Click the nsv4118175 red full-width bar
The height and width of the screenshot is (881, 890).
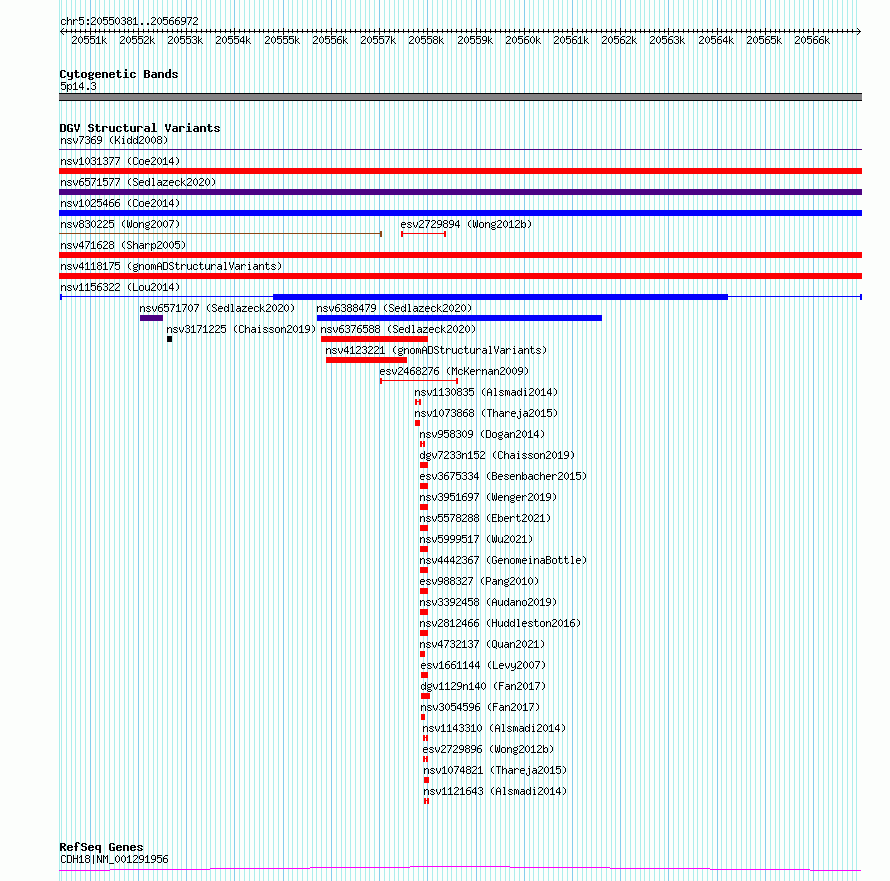coord(460,276)
